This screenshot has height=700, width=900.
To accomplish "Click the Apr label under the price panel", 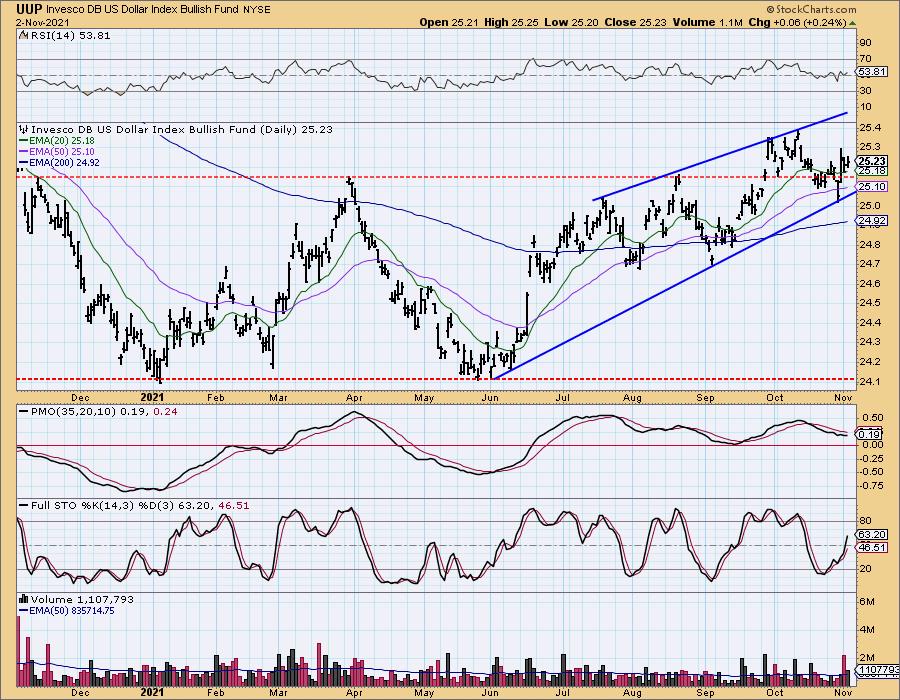I will tap(355, 397).
